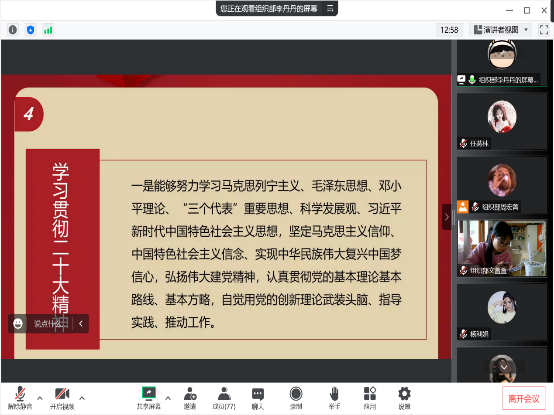Open the share screen button
The height and width of the screenshot is (415, 554).
149,398
